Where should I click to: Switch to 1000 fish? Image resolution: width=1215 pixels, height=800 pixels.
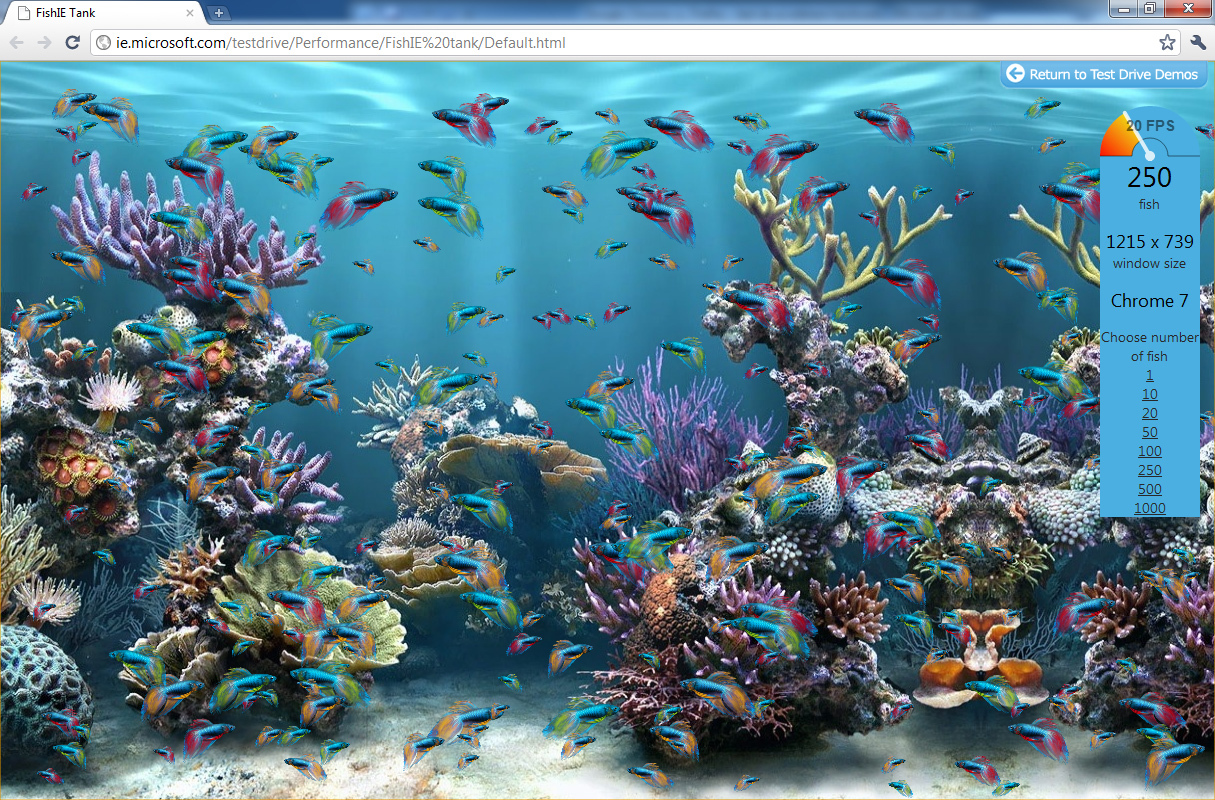tap(1150, 508)
